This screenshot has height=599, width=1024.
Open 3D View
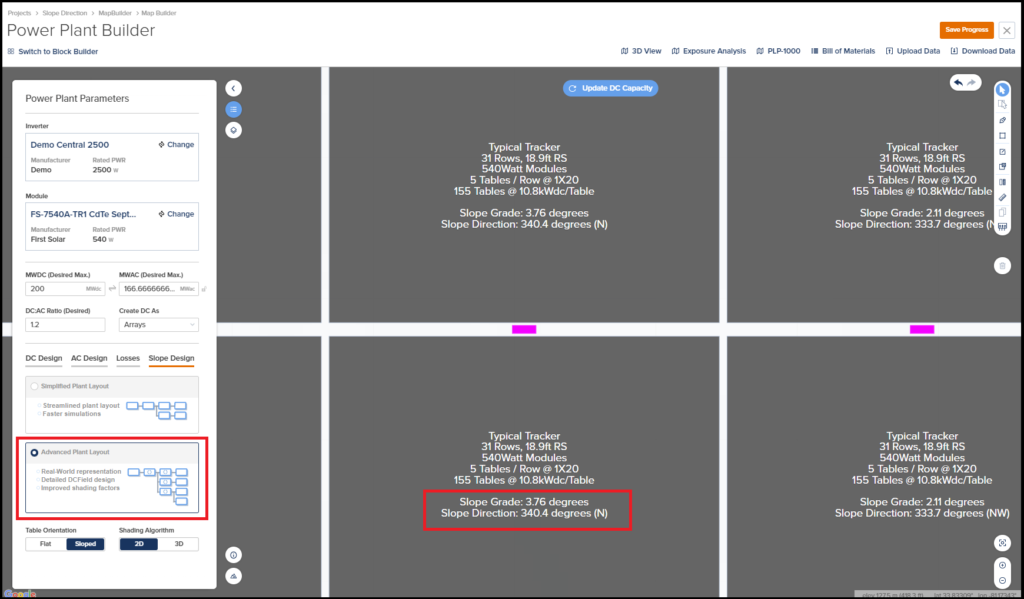(641, 51)
